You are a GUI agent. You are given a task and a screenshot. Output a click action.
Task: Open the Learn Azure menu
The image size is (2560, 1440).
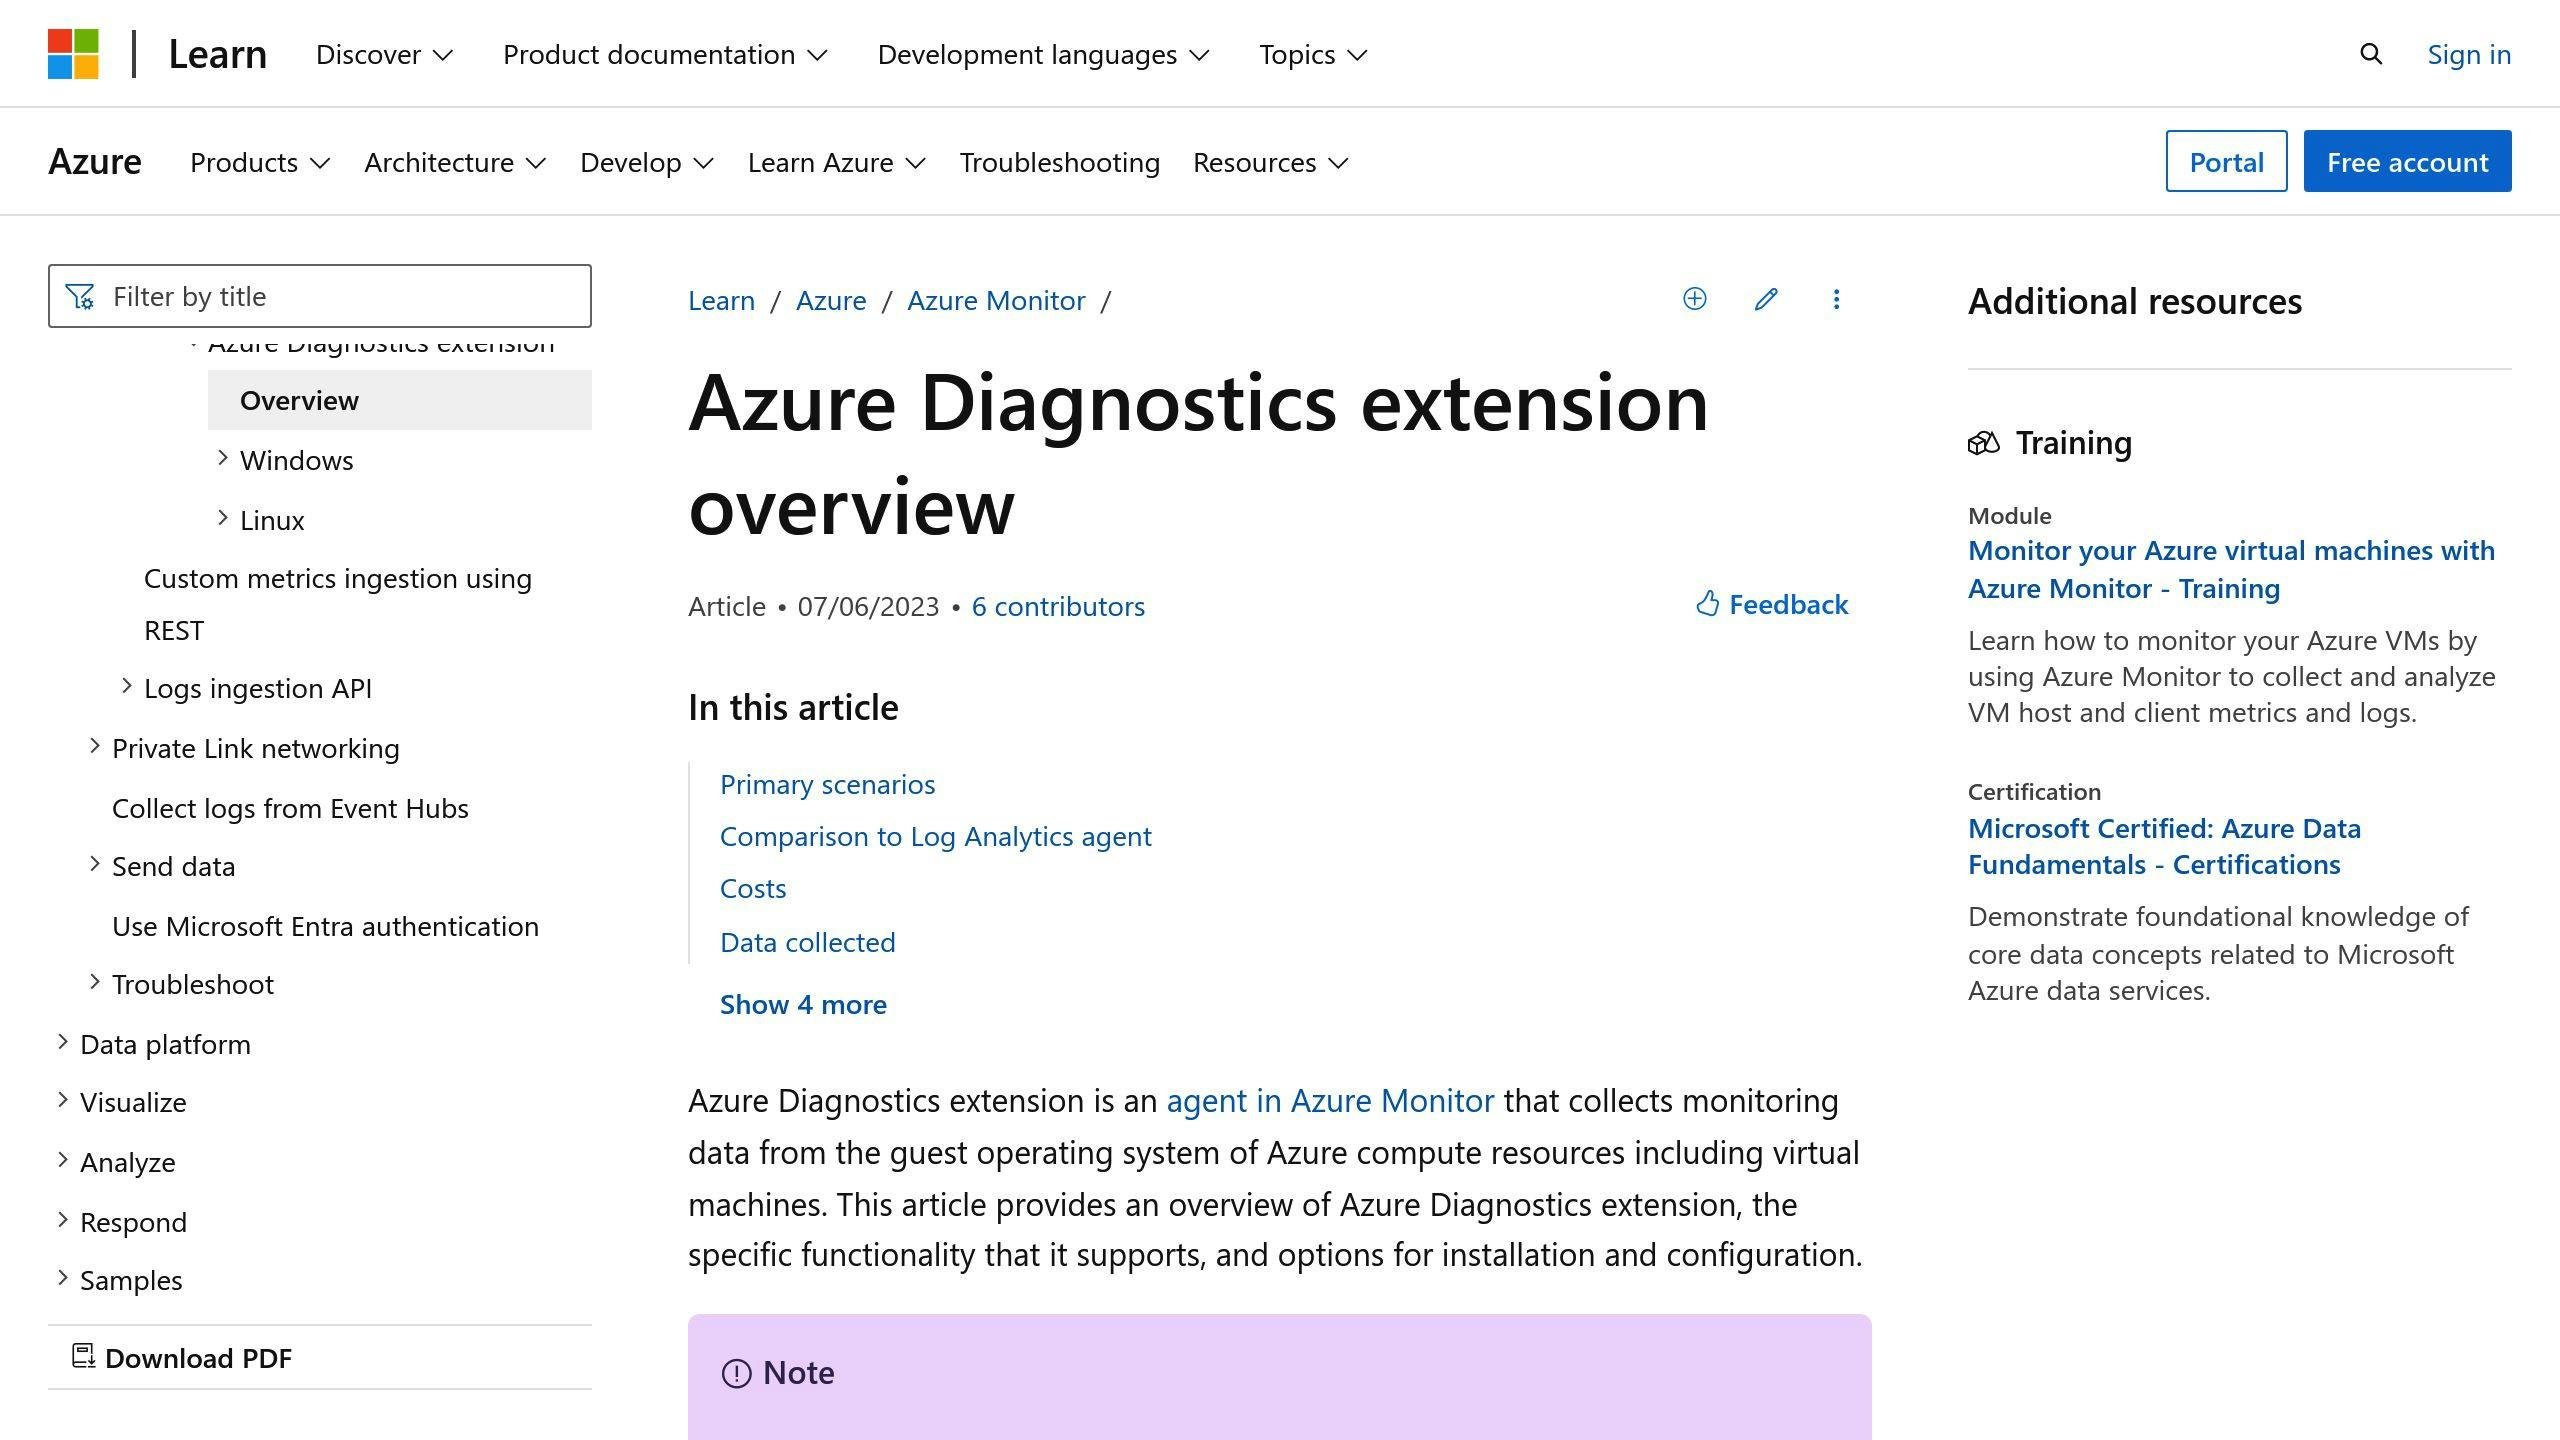(837, 162)
